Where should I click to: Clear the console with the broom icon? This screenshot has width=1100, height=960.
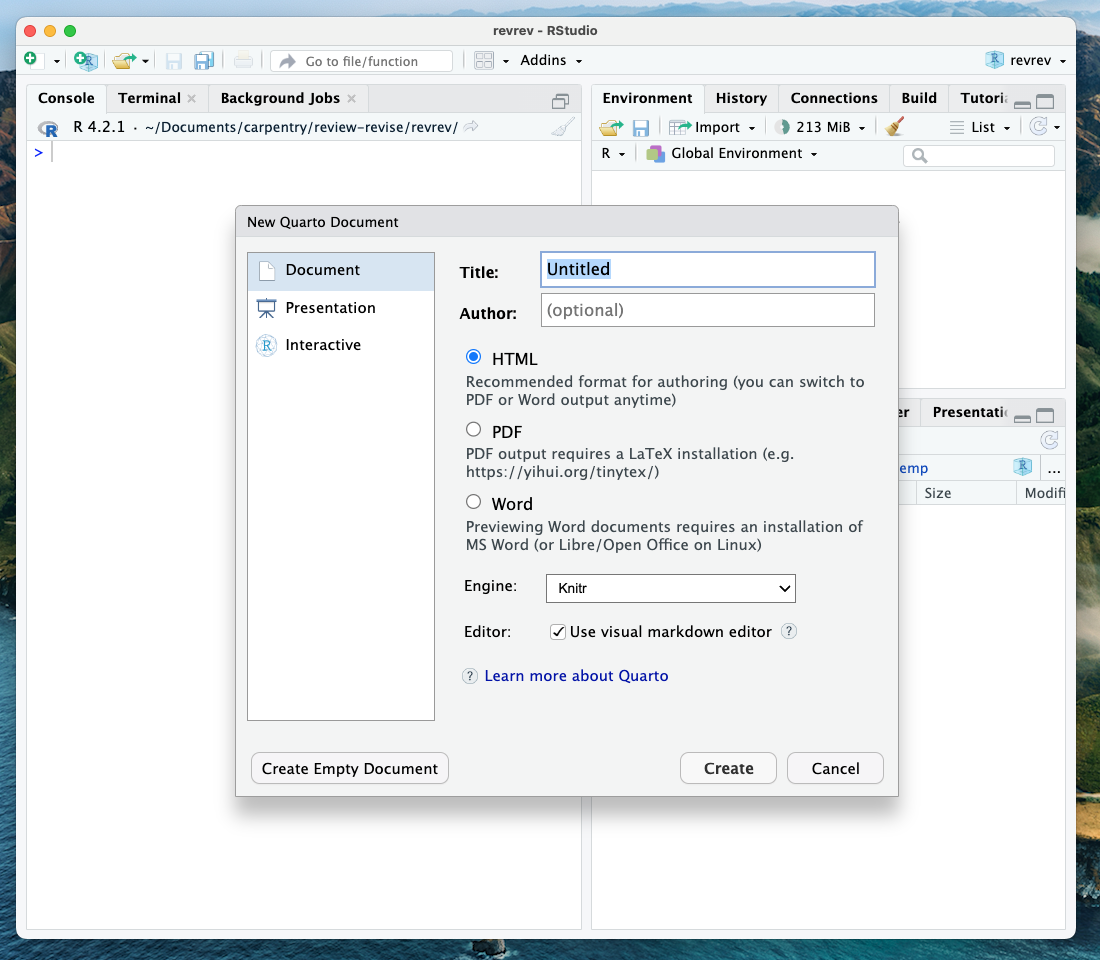(x=563, y=126)
